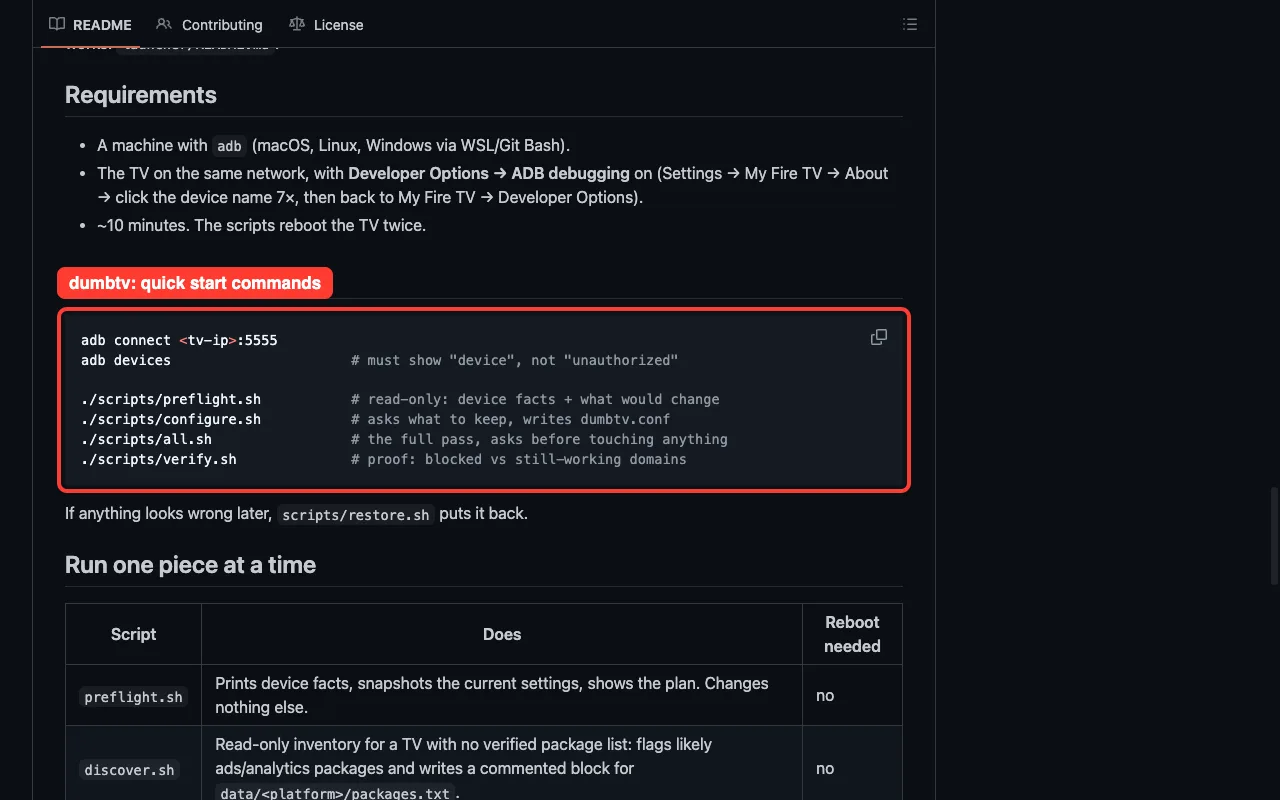This screenshot has height=800, width=1280.
Task: Open the README outline menu icon
Action: coord(910,24)
